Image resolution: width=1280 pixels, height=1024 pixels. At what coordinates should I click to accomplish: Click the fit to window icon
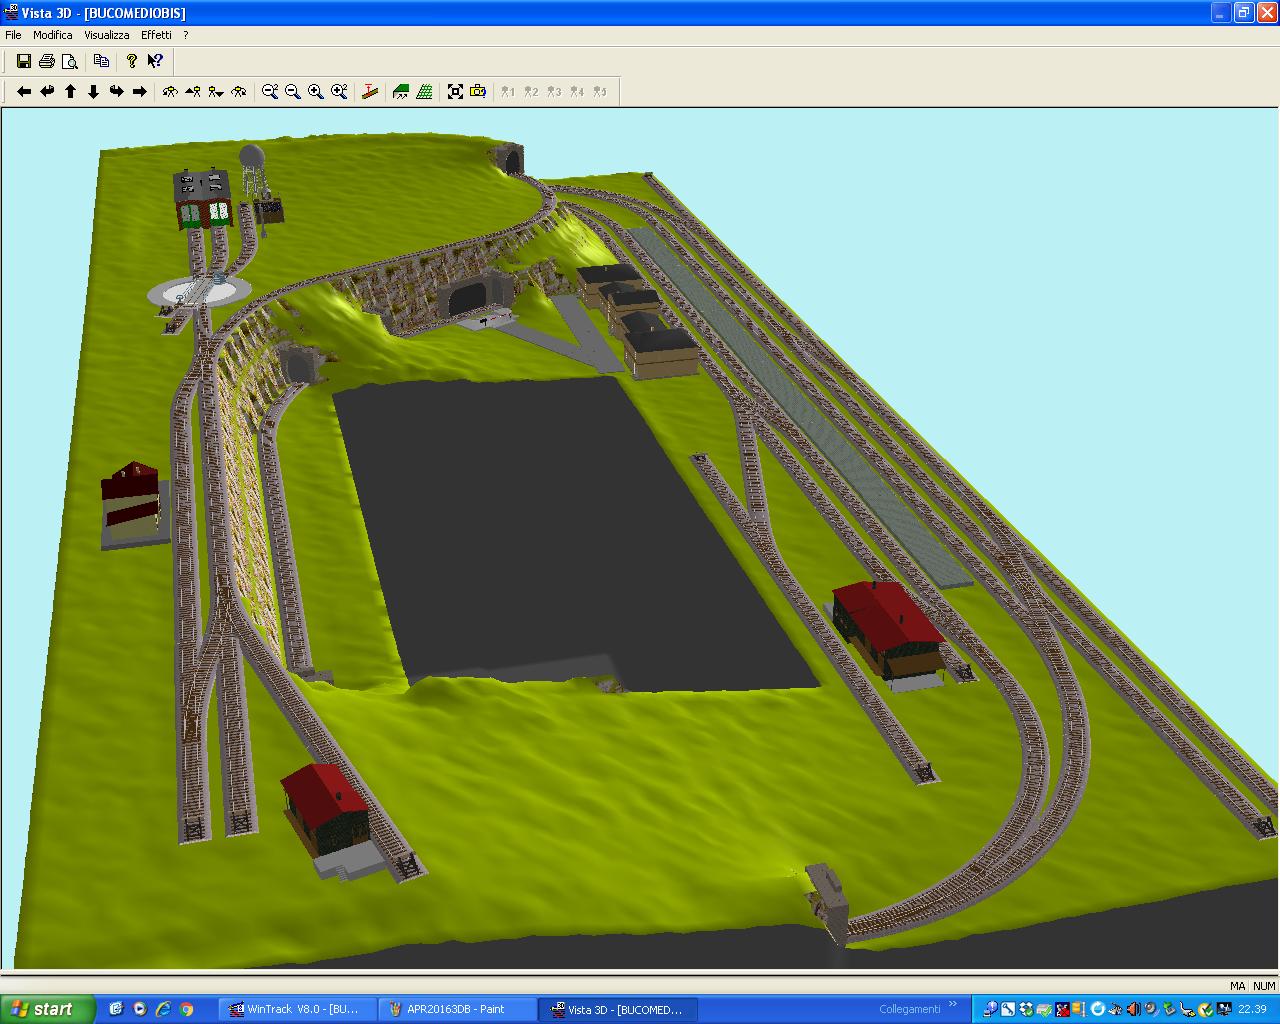(455, 91)
